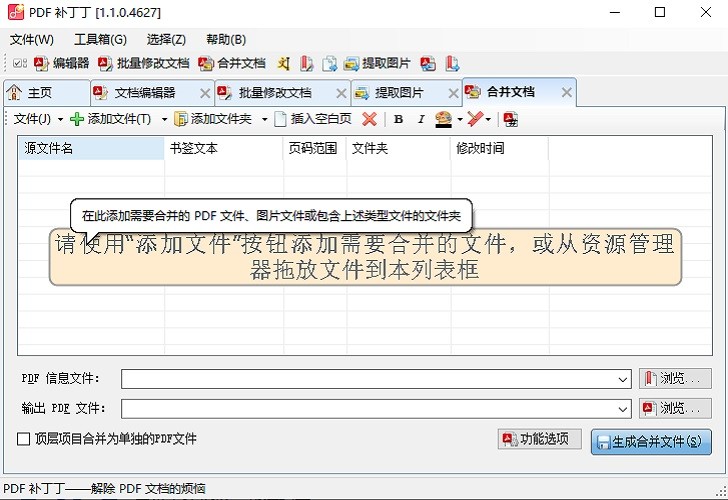Click the document-with-arrow convert toolbar icon
The width and height of the screenshot is (728, 500).
coord(330,63)
